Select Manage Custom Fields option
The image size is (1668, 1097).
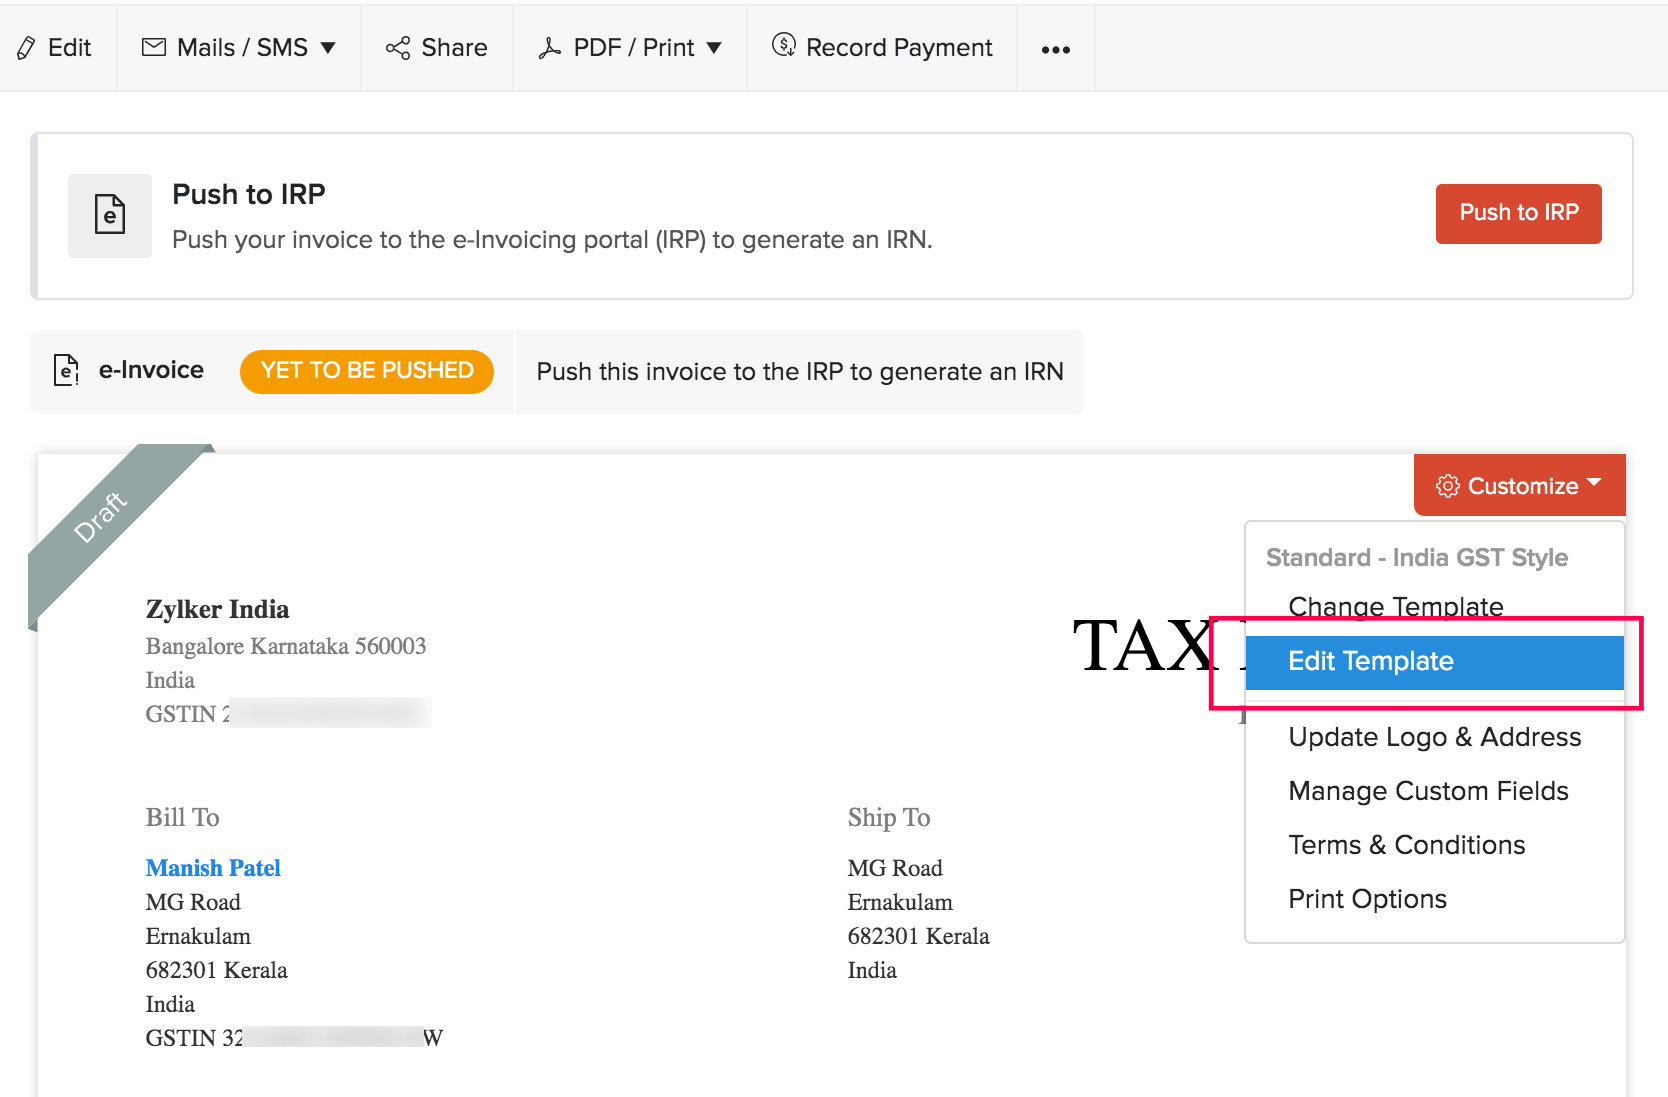coord(1428,791)
